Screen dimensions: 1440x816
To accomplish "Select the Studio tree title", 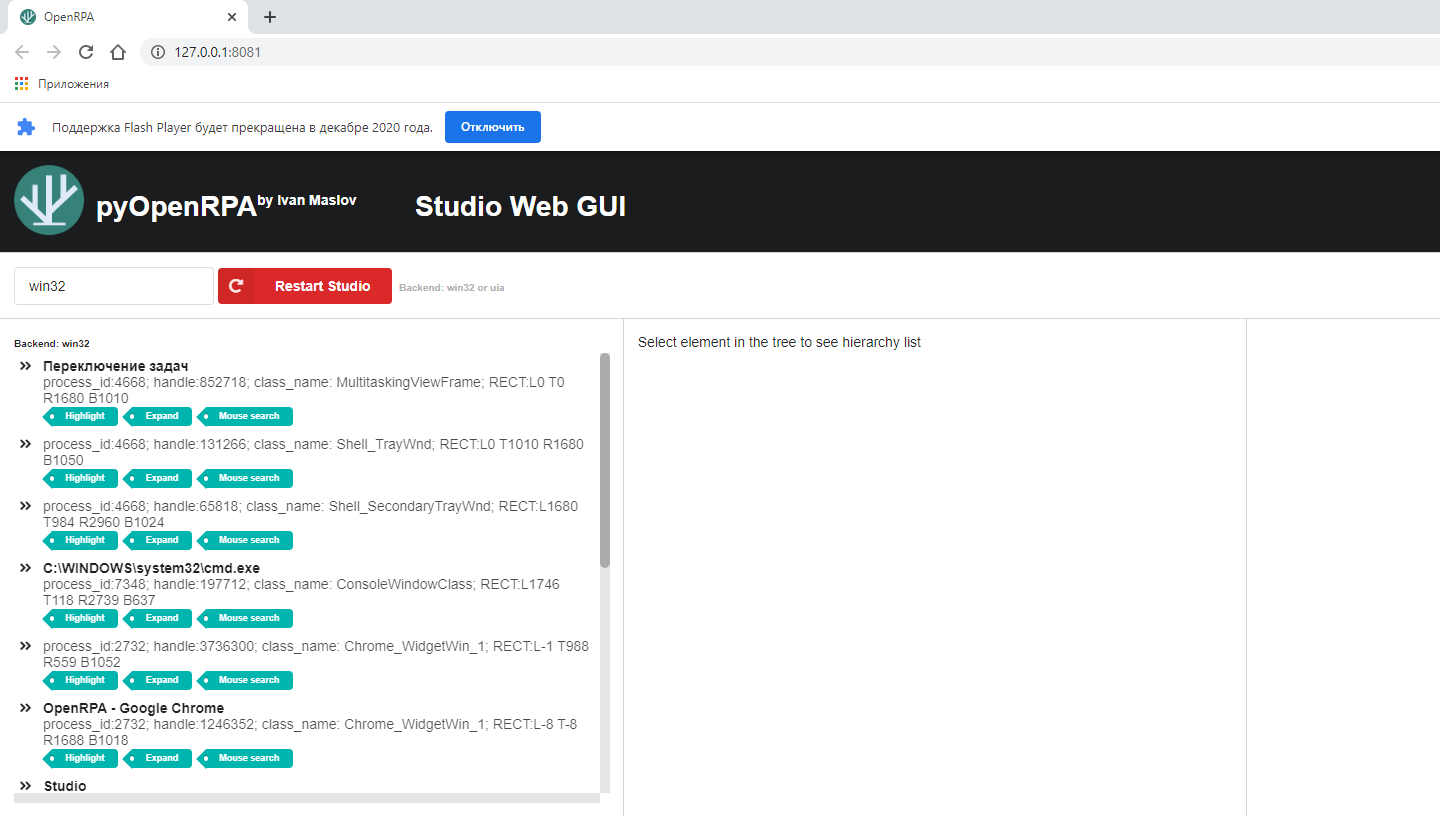I will [x=65, y=786].
